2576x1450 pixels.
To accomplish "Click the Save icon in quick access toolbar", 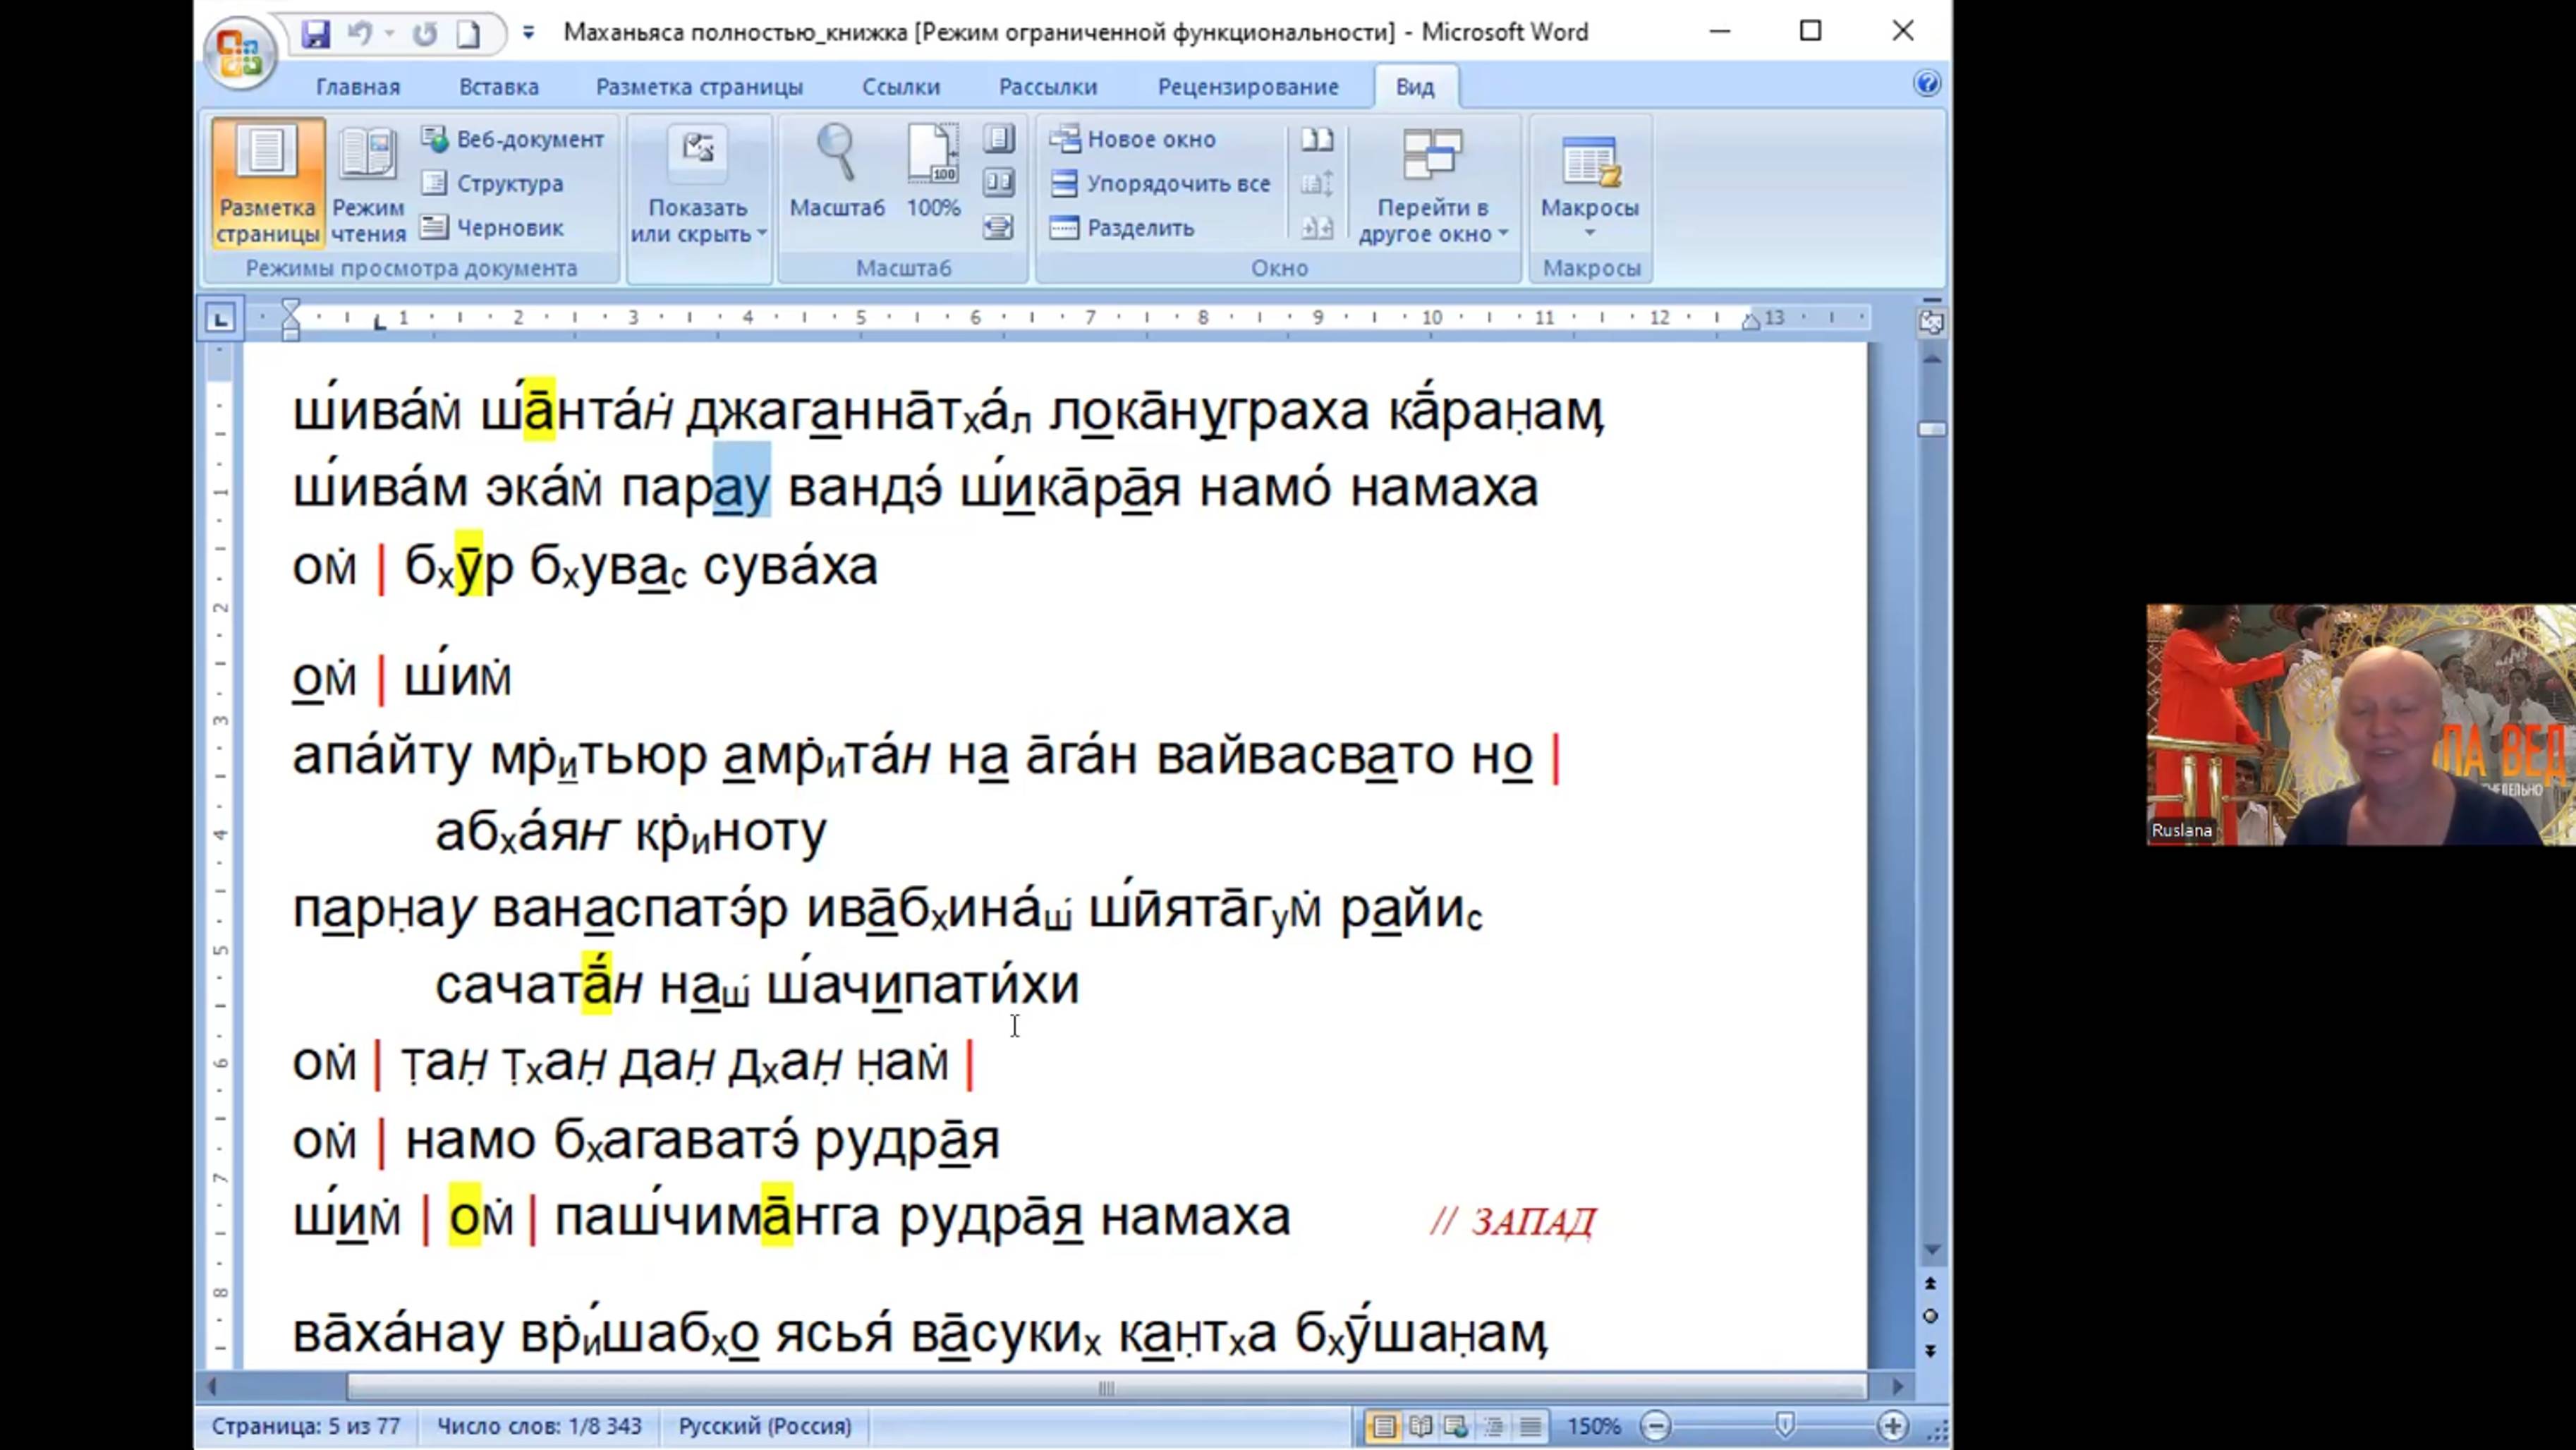I will pyautogui.click(x=315, y=33).
